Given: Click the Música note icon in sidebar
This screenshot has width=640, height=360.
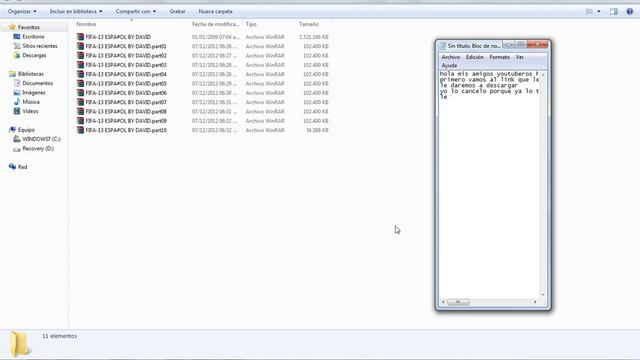Looking at the screenshot, I should pos(17,102).
